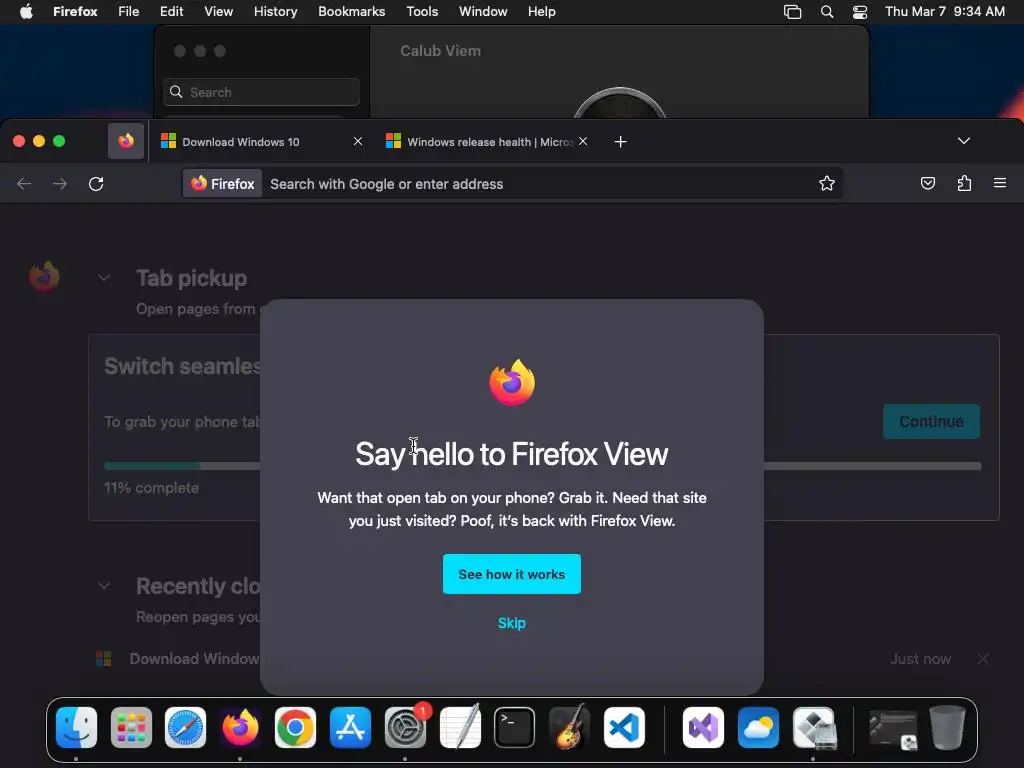Go back one page
The image size is (1024, 768).
point(24,184)
